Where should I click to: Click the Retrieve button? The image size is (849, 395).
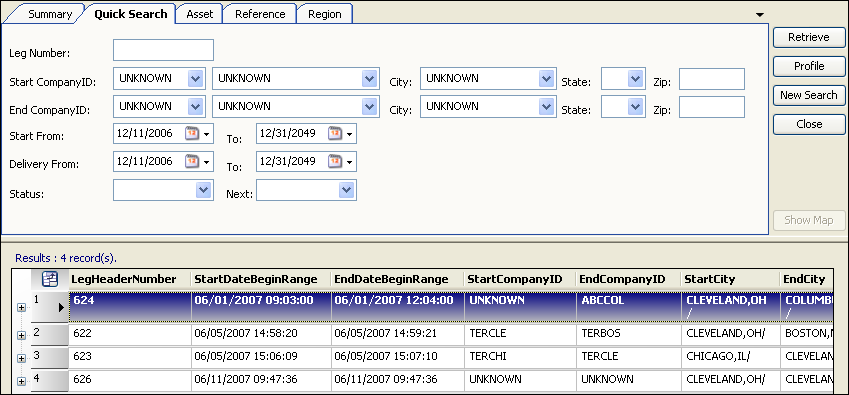click(809, 37)
